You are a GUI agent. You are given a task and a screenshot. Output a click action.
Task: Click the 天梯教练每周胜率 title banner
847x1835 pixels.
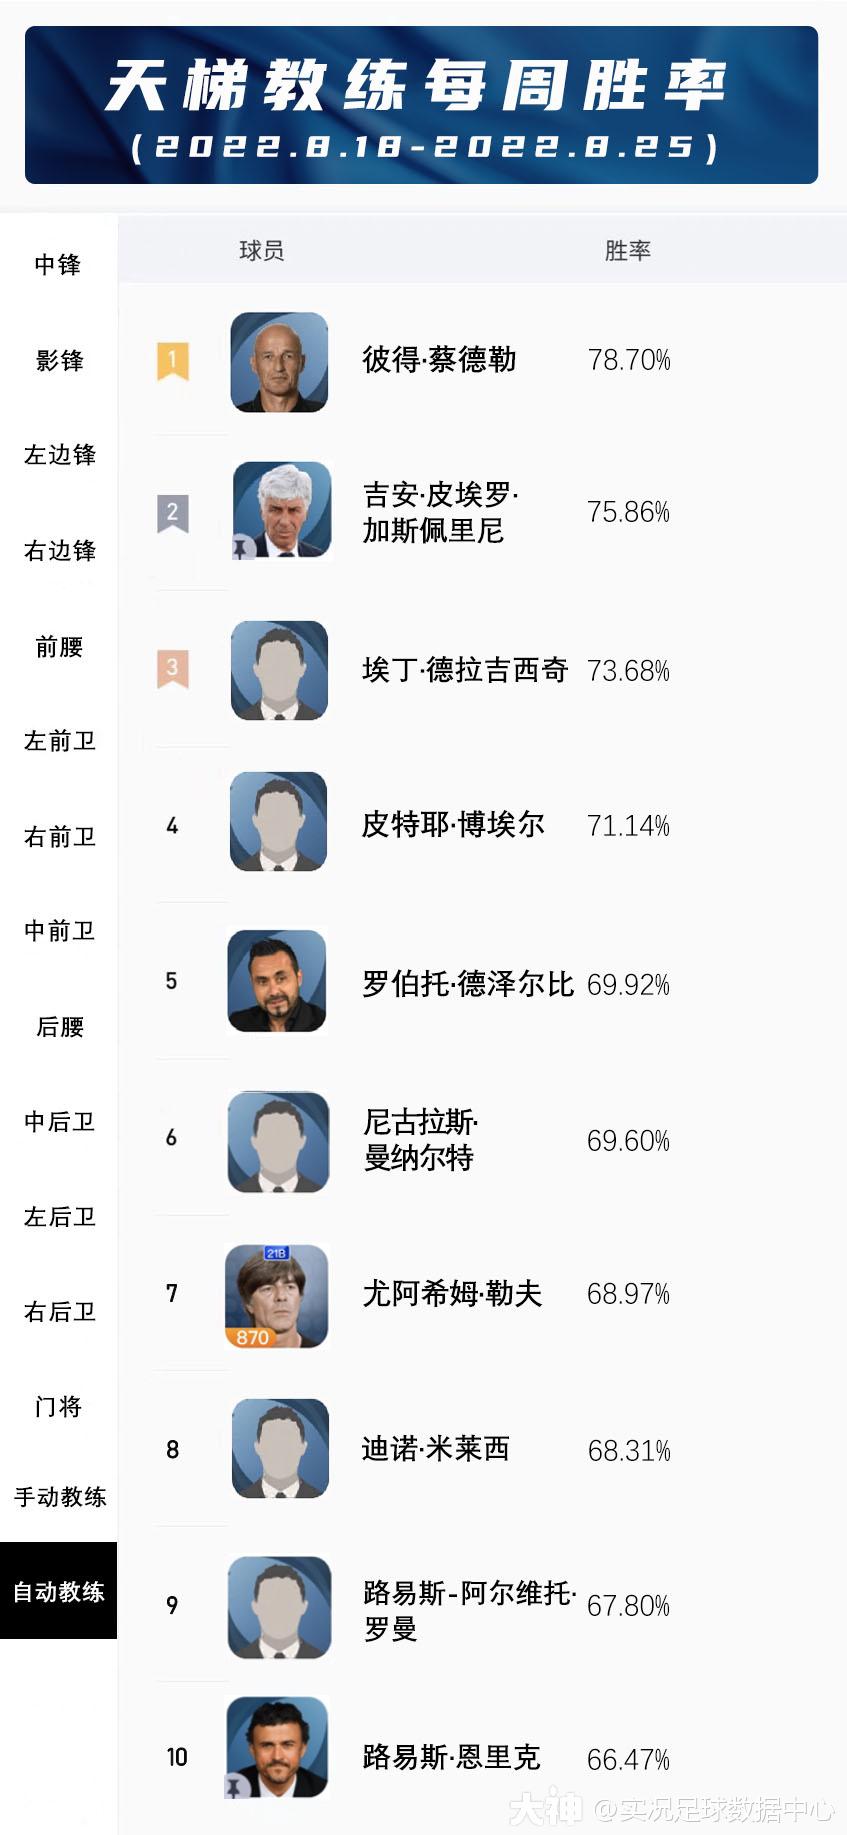[x=421, y=106]
